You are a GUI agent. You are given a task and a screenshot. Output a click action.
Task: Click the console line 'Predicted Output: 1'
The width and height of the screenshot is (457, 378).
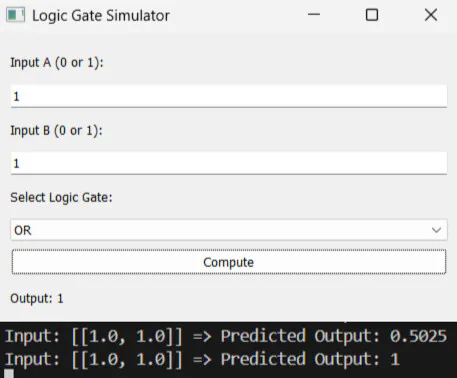(202, 360)
